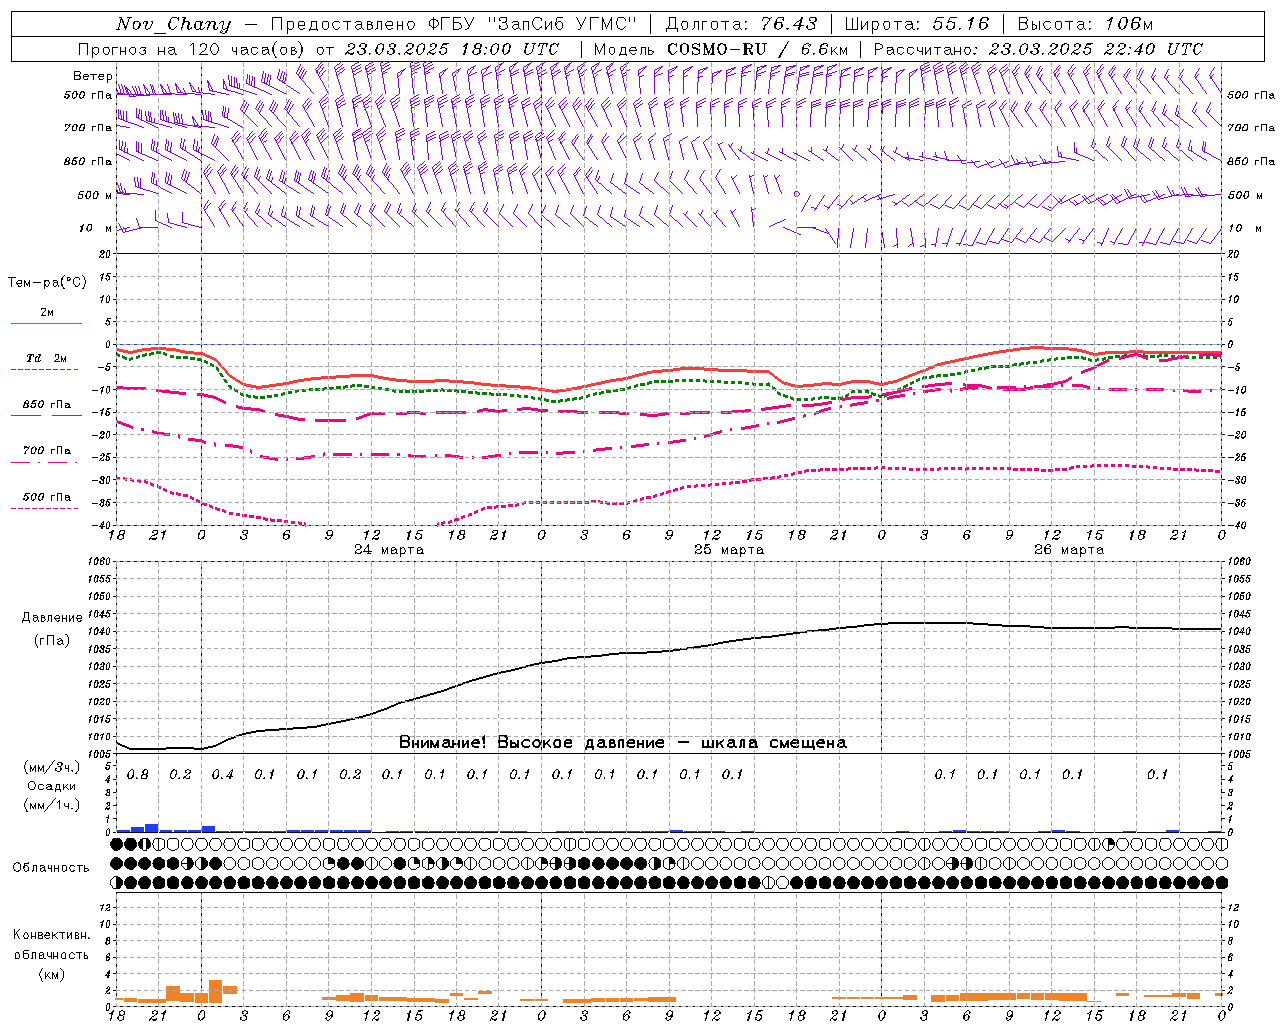Click the '(мм/3ч.)' precipitation unit label
This screenshot has width=1280, height=1024.
click(52, 768)
